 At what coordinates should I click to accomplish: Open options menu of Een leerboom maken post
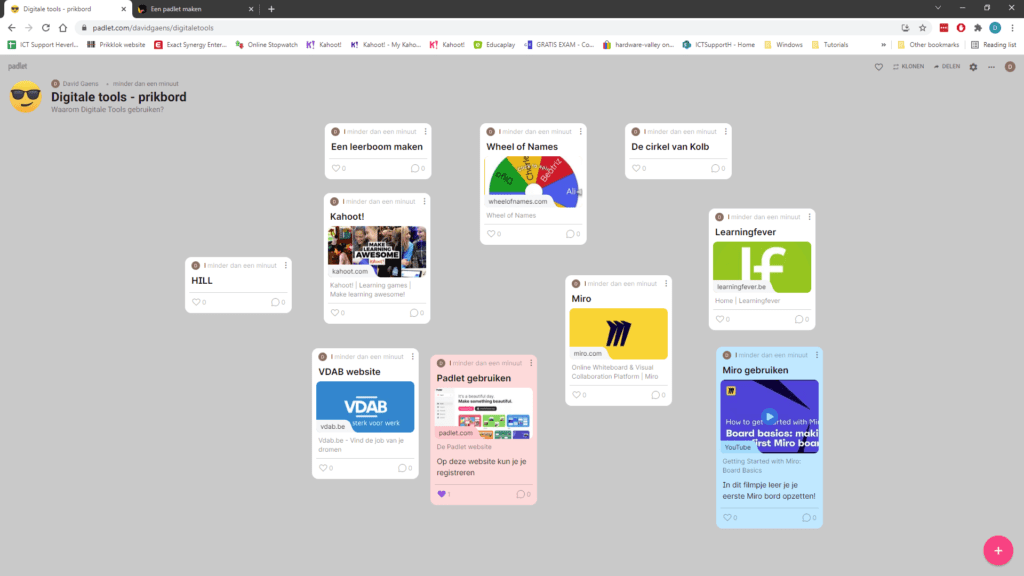[426, 131]
